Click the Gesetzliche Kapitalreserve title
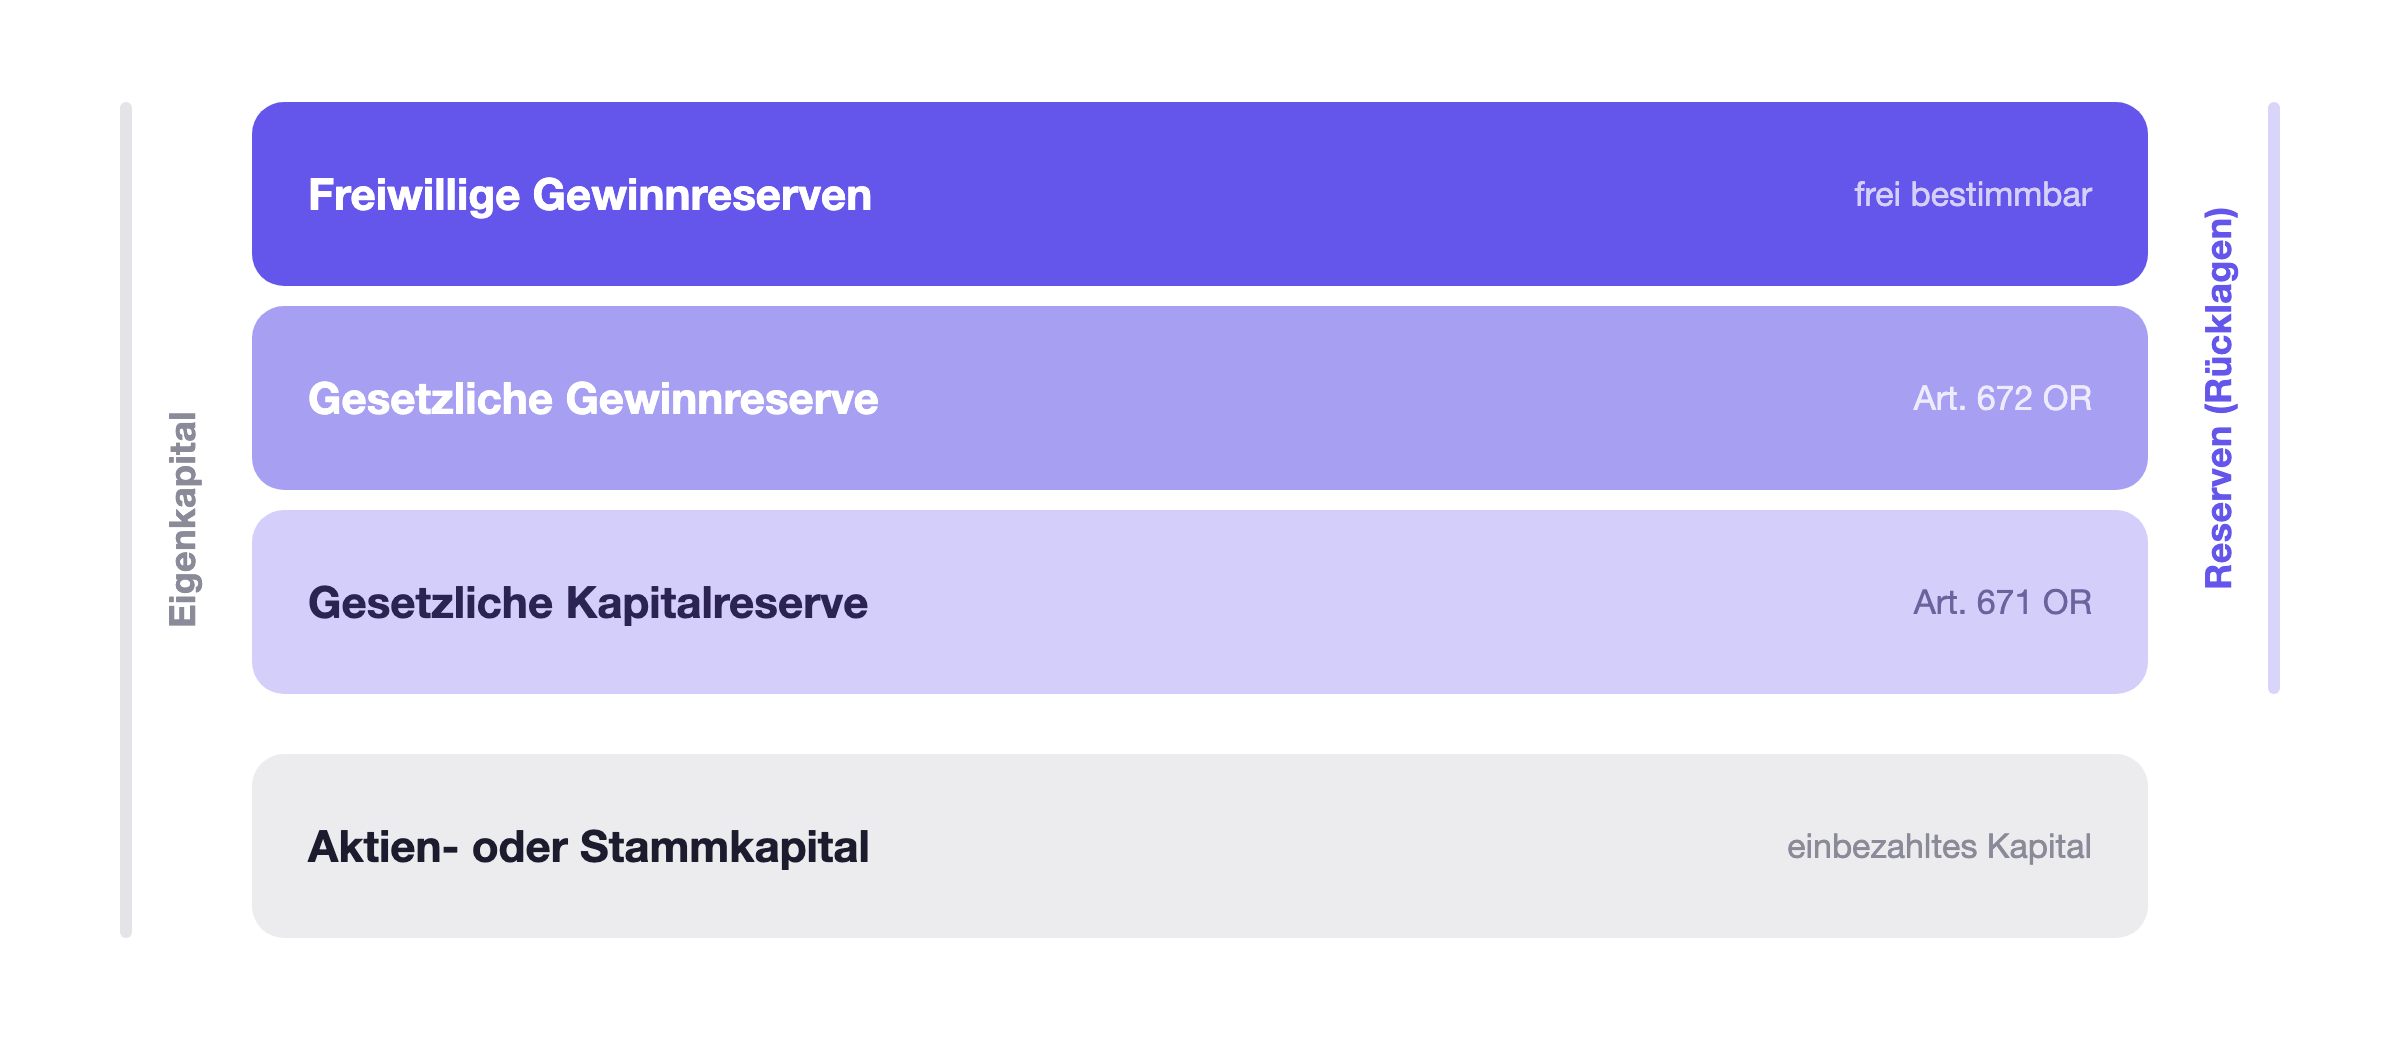This screenshot has height=1040, width=2400. click(x=588, y=603)
